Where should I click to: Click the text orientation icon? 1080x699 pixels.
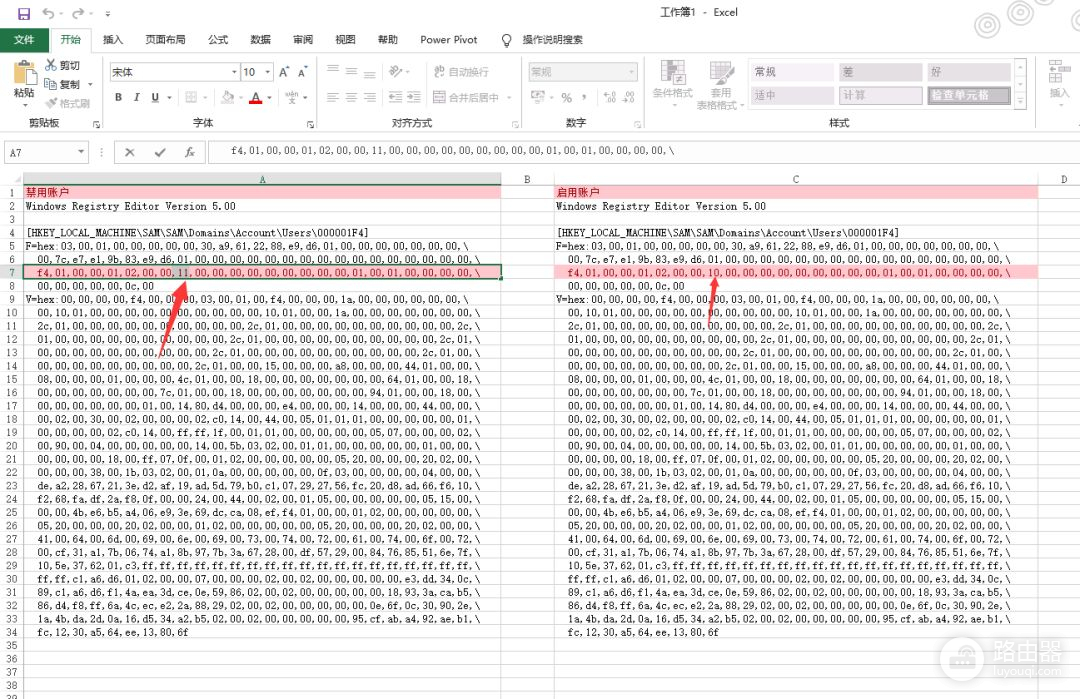tap(396, 71)
